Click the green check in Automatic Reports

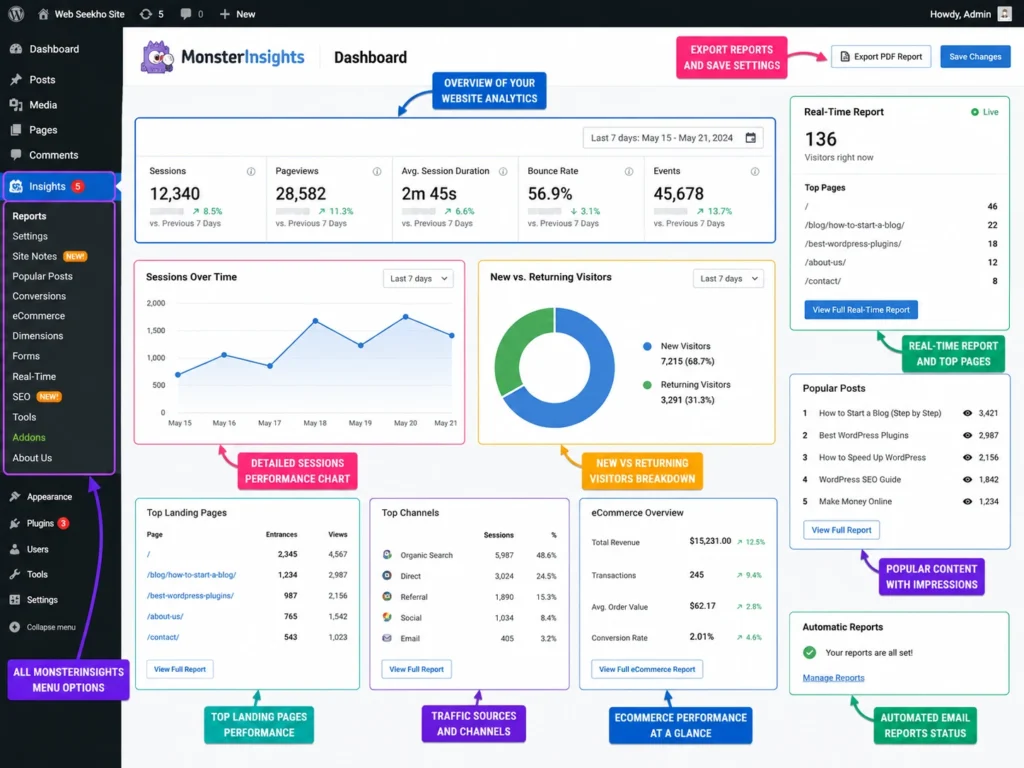click(810, 652)
